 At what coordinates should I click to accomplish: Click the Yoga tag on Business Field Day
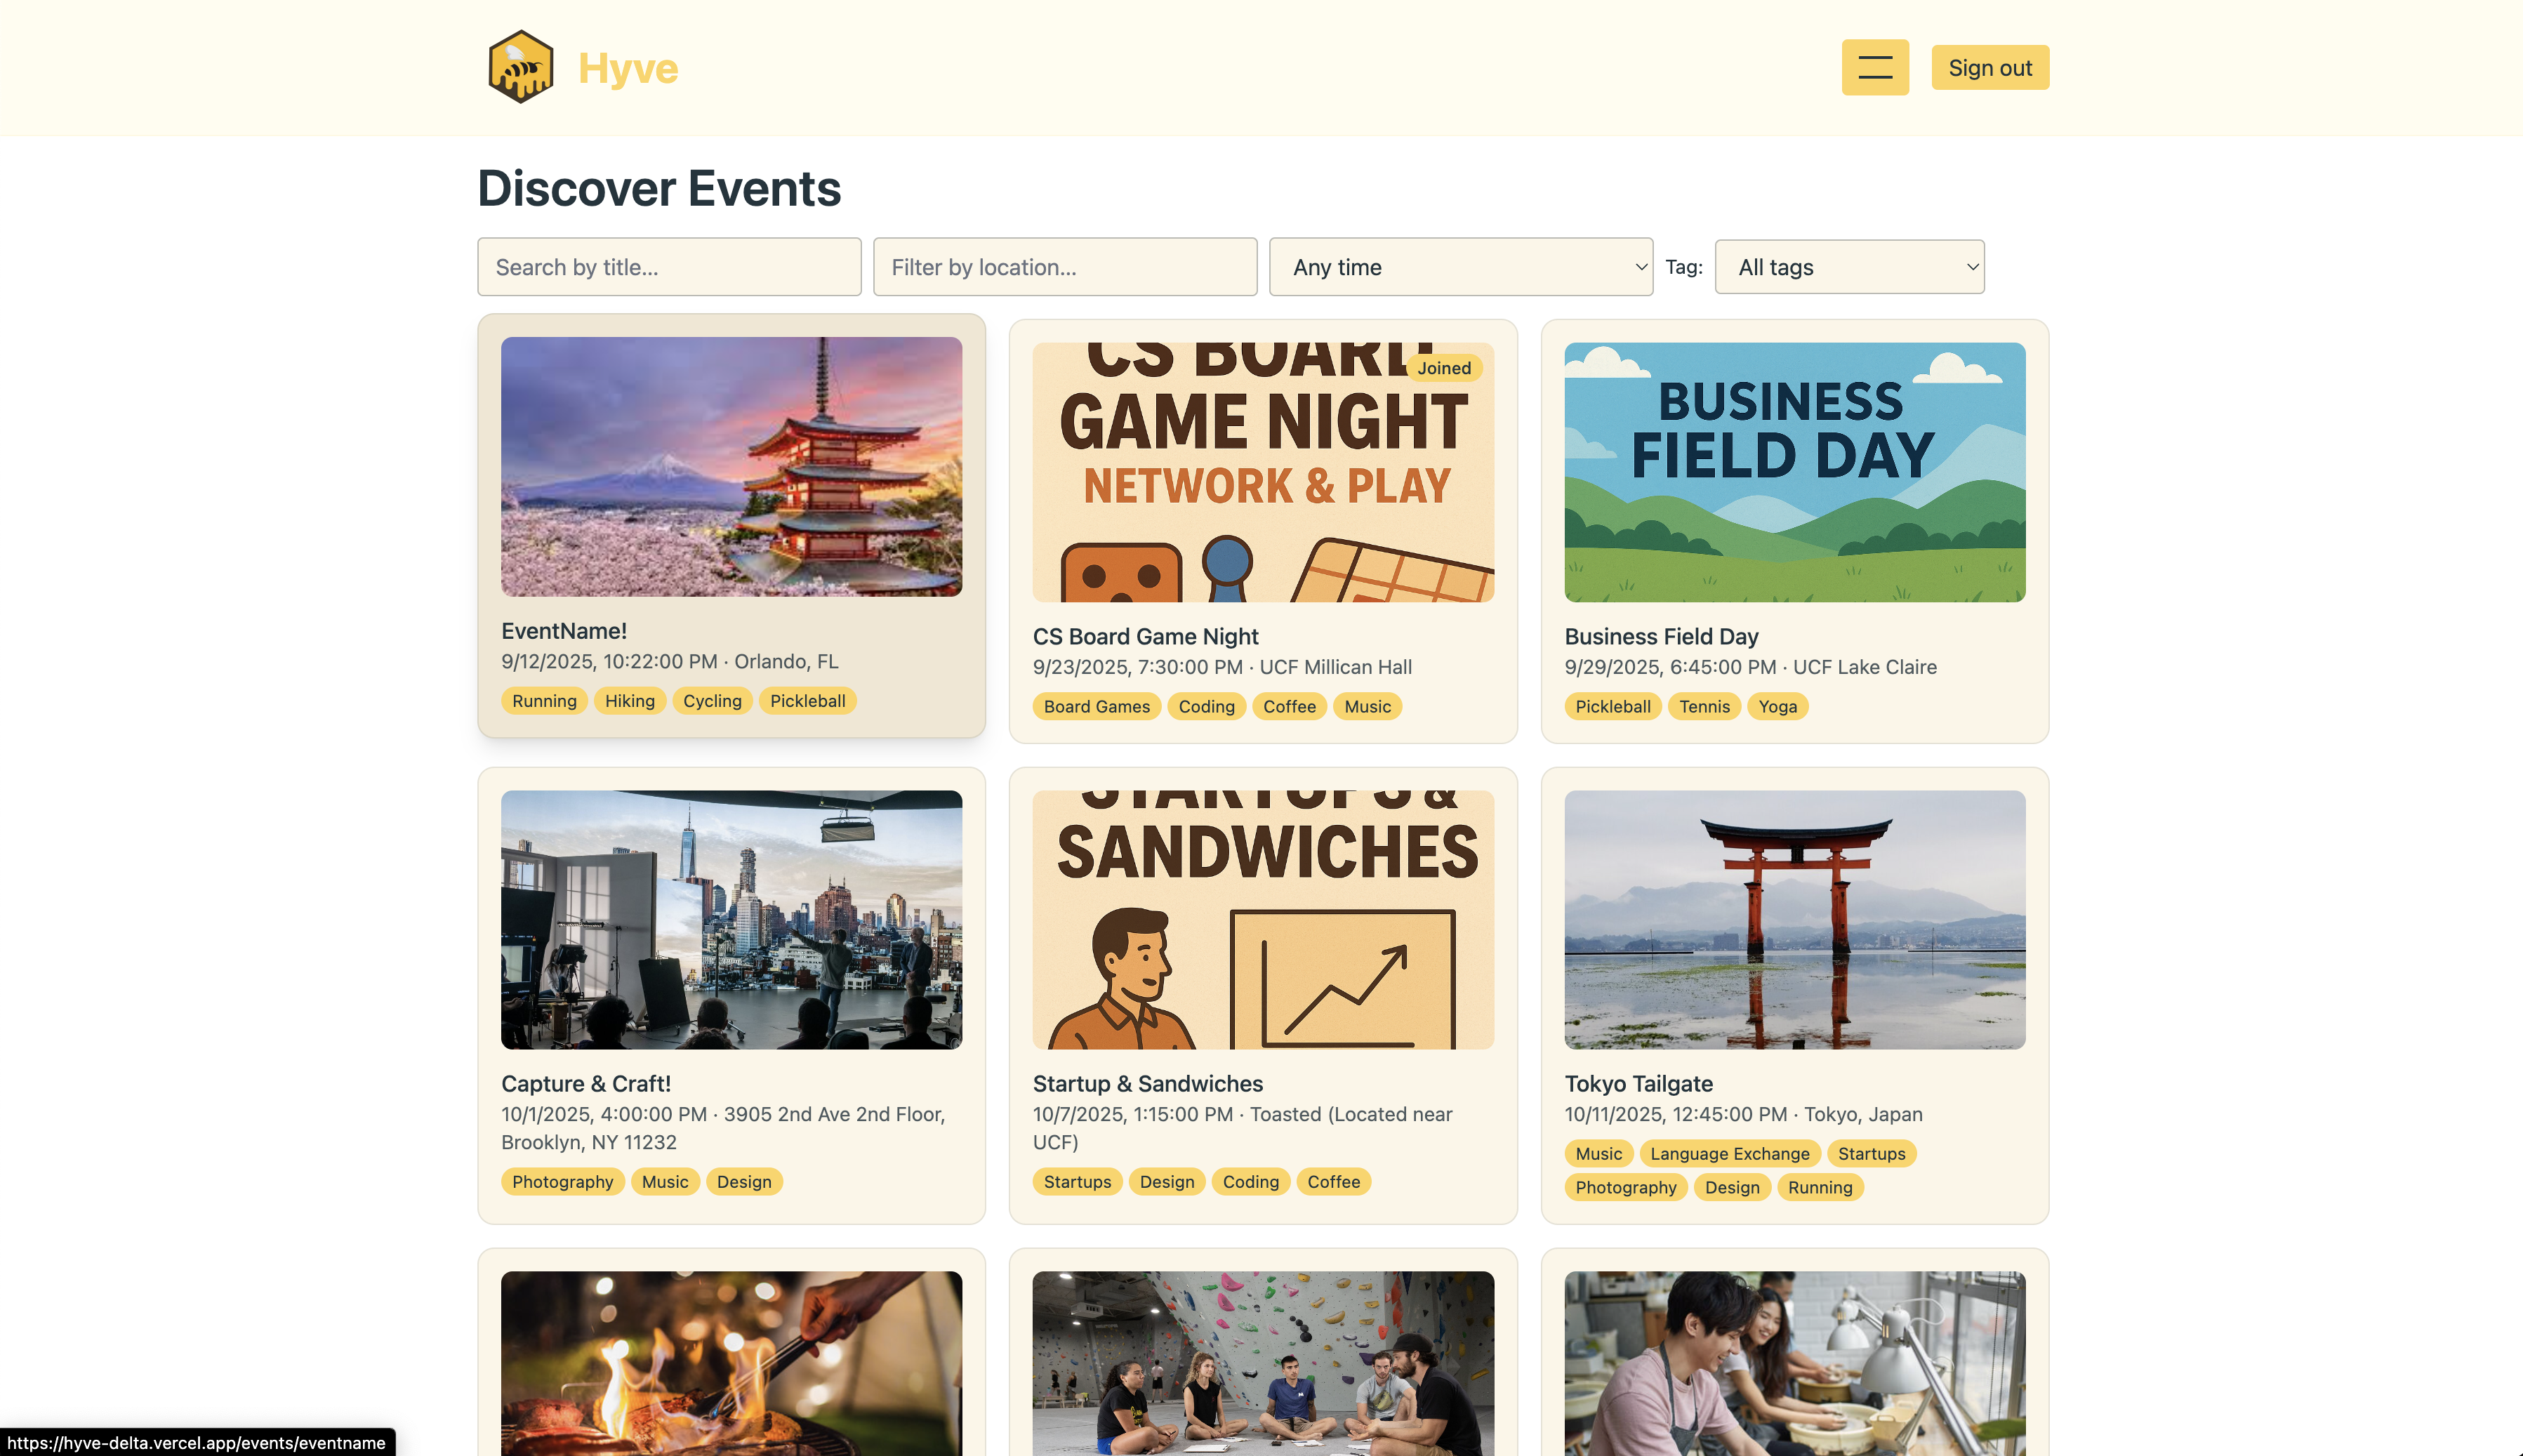click(1777, 706)
